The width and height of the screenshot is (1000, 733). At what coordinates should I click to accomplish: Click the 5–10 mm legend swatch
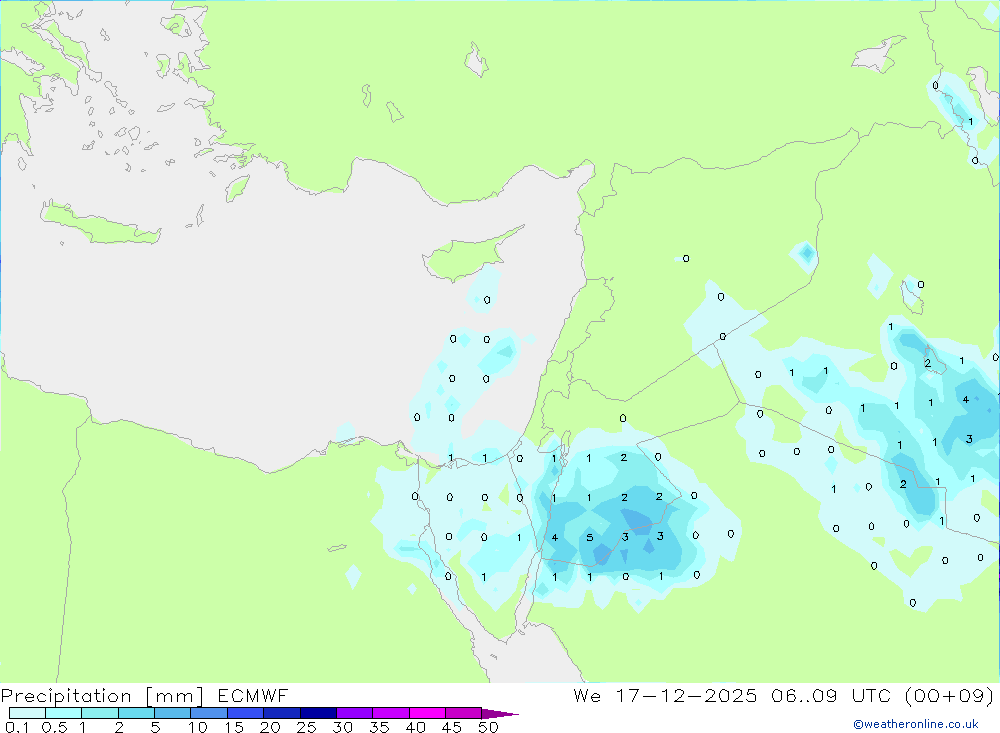tap(173, 713)
